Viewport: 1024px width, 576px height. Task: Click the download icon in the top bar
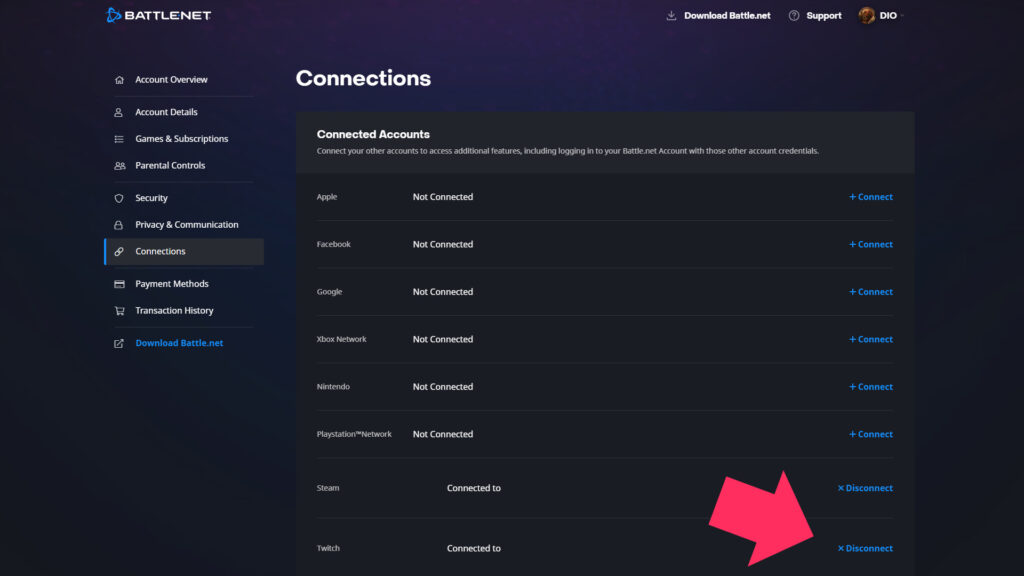click(x=671, y=16)
